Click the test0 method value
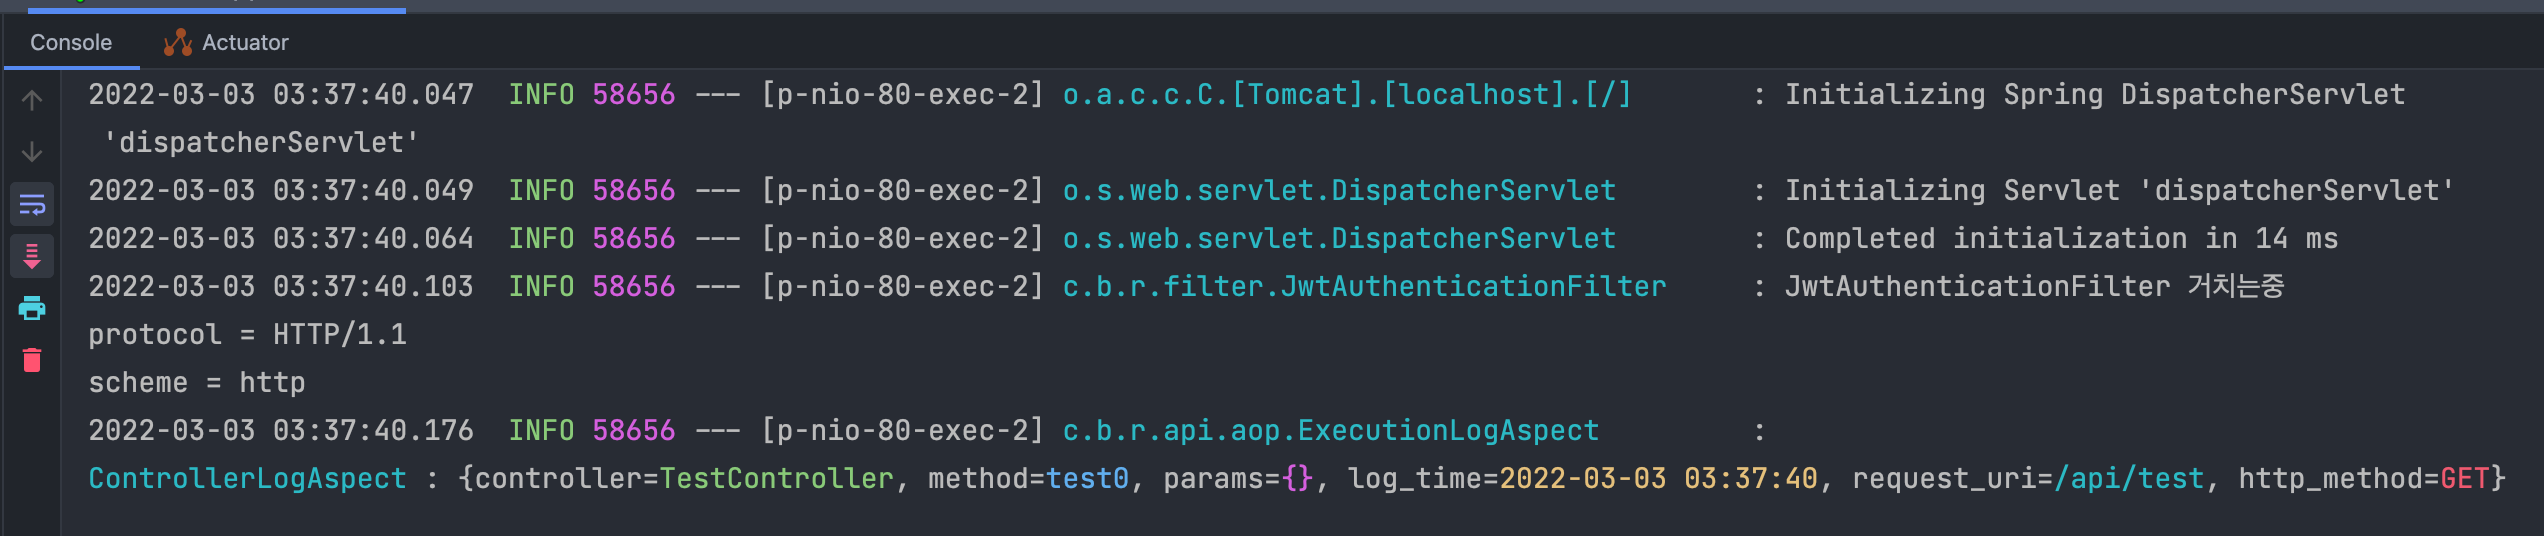Image resolution: width=2544 pixels, height=536 pixels. [x=1088, y=479]
